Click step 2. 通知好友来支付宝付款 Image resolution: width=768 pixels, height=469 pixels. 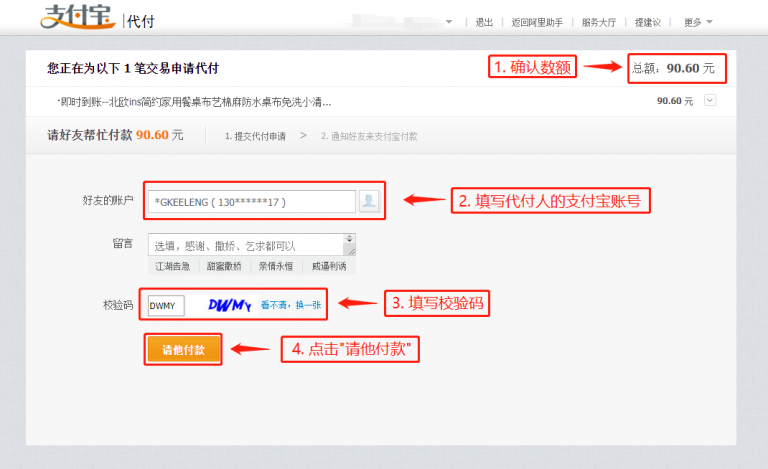369,136
